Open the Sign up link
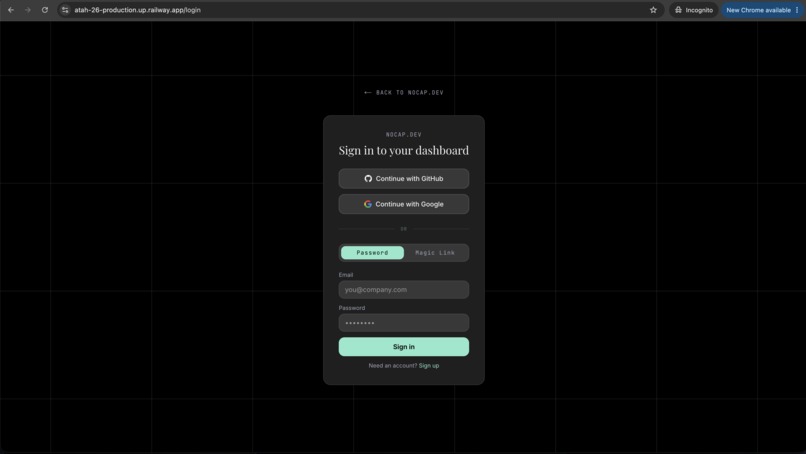Image resolution: width=806 pixels, height=454 pixels. (429, 366)
